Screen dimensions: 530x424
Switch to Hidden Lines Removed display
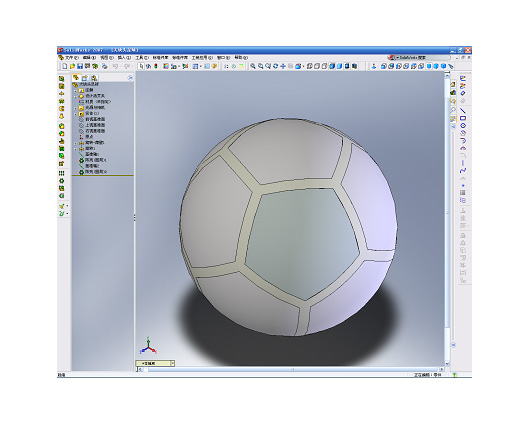(324, 67)
